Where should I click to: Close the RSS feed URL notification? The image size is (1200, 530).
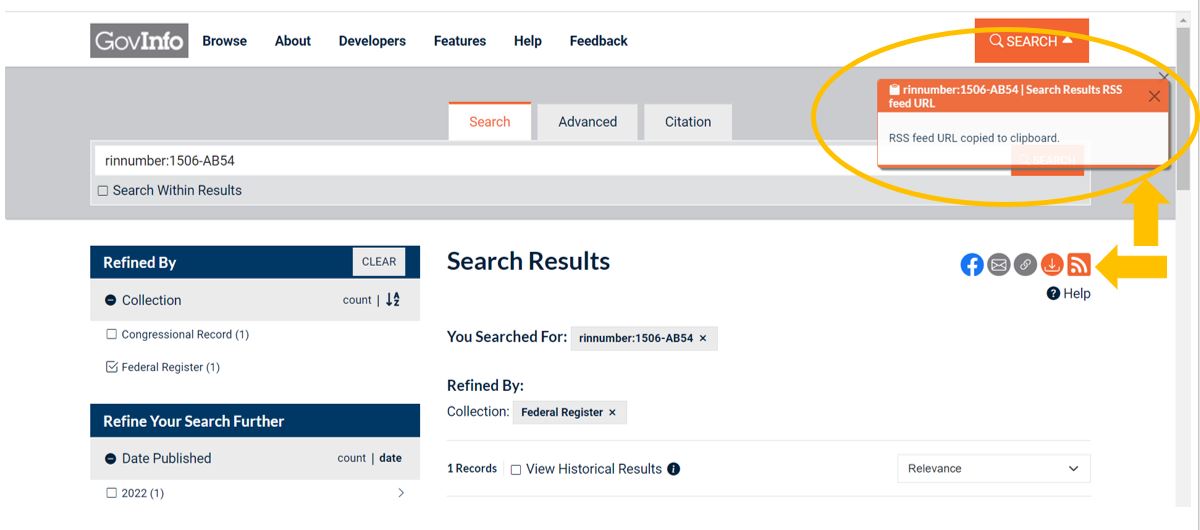point(1154,96)
